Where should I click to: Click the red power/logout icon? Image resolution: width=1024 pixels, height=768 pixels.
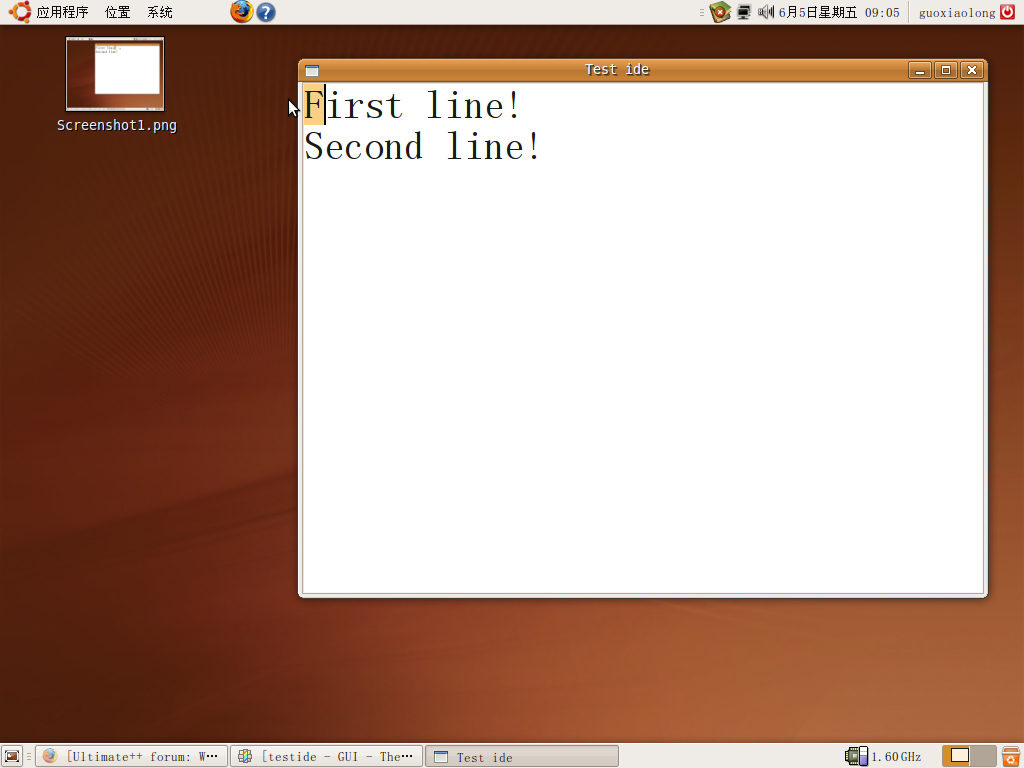1007,12
